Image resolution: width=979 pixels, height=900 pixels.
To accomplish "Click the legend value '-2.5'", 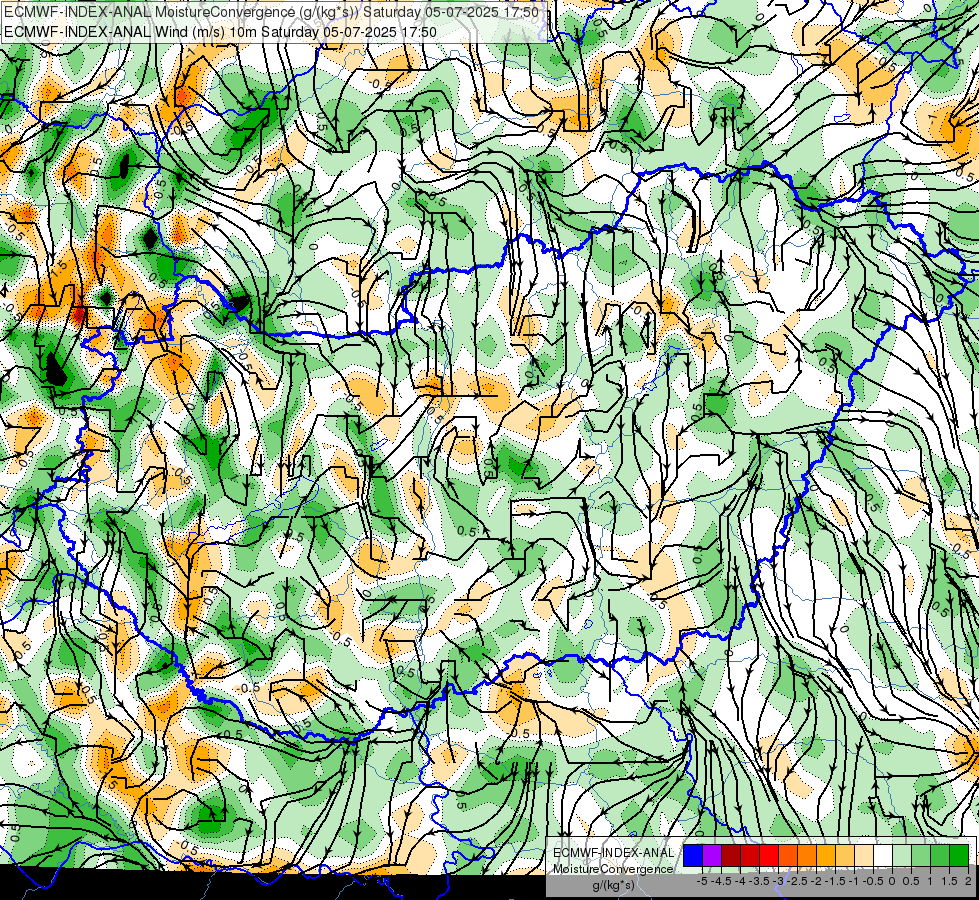I will (797, 881).
